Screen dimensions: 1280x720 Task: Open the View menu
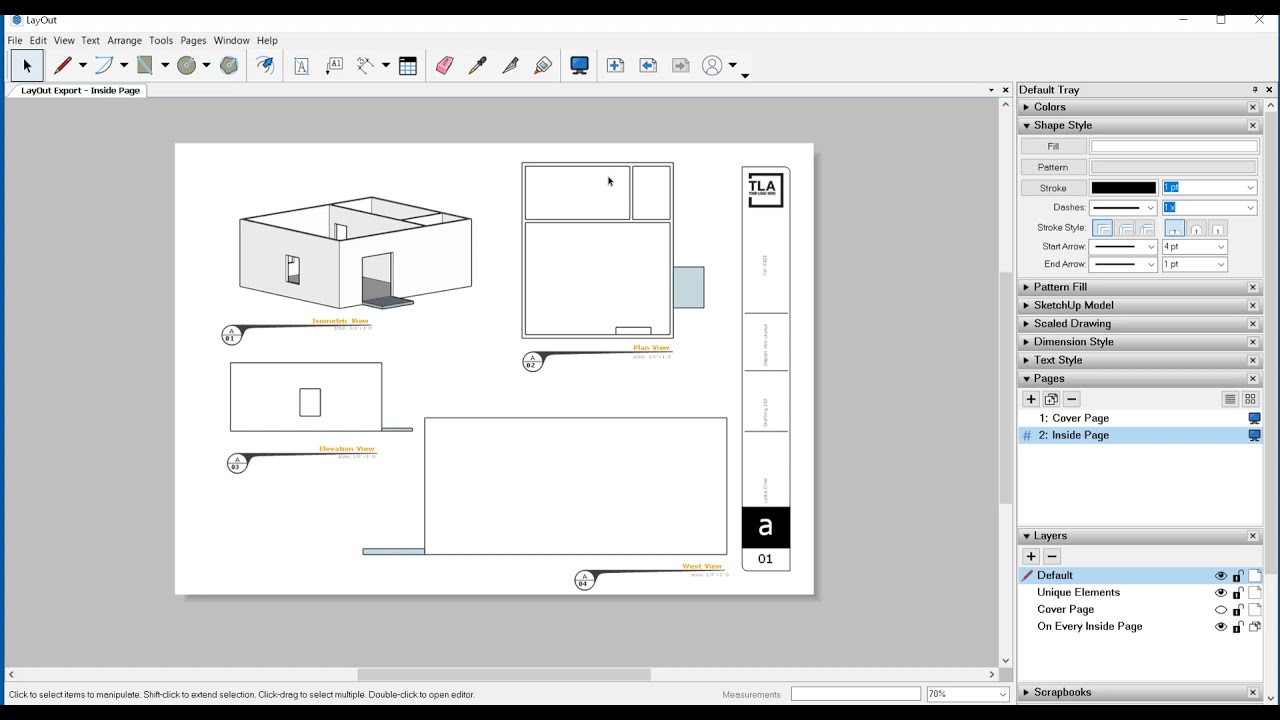(64, 41)
